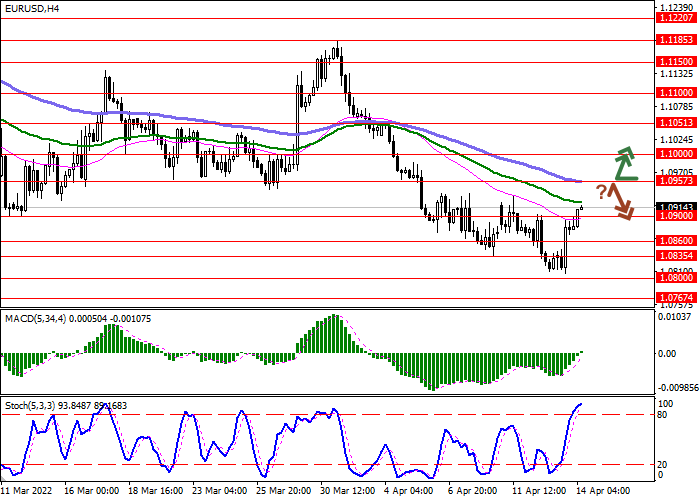This screenshot has height=500, width=700.
Task: Click the 1.10000 red level label
Action: [x=678, y=154]
